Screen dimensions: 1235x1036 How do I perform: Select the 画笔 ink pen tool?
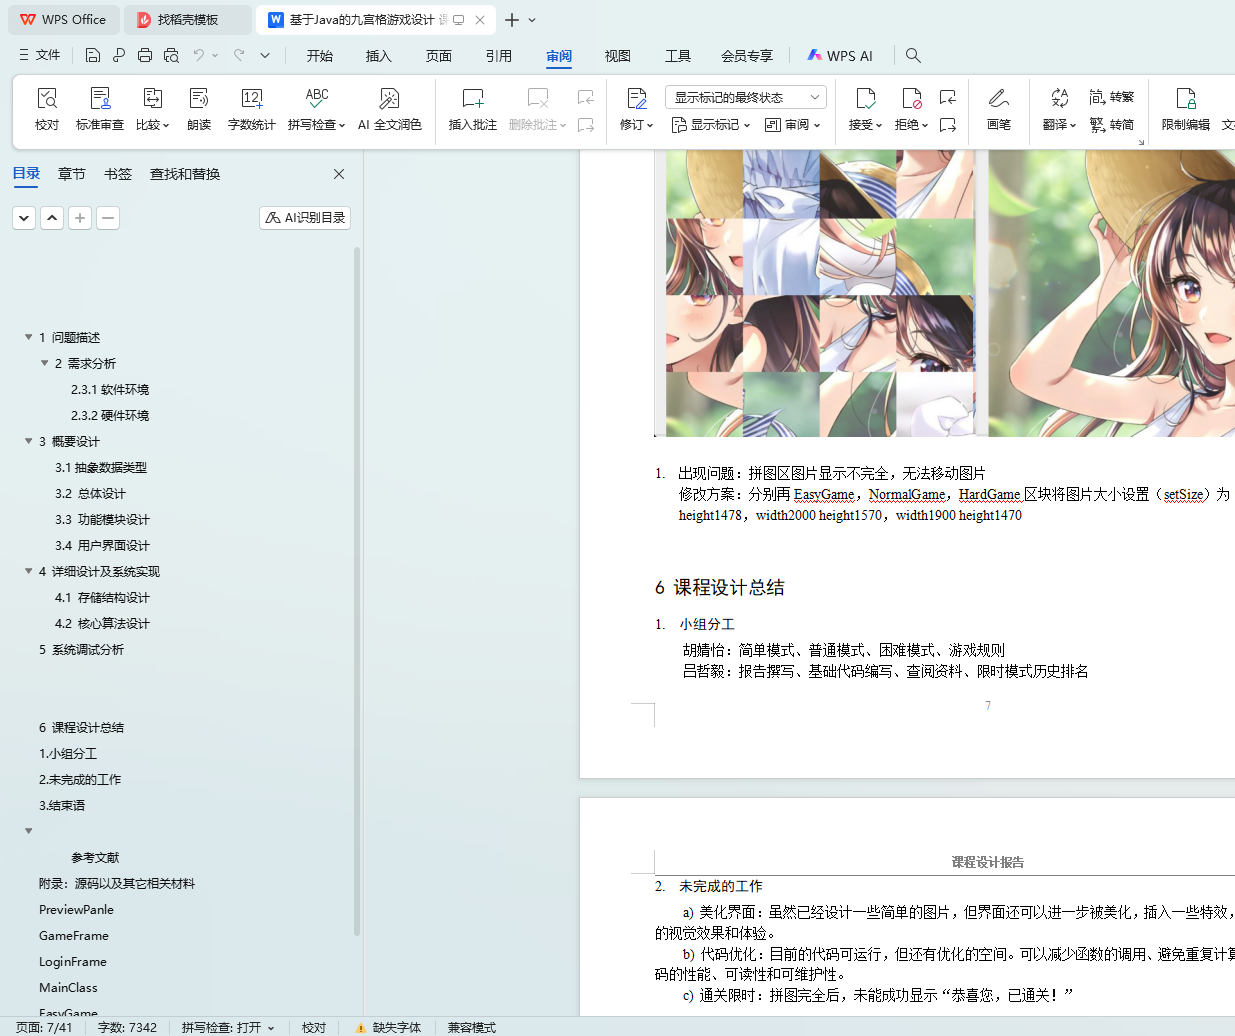tap(998, 109)
